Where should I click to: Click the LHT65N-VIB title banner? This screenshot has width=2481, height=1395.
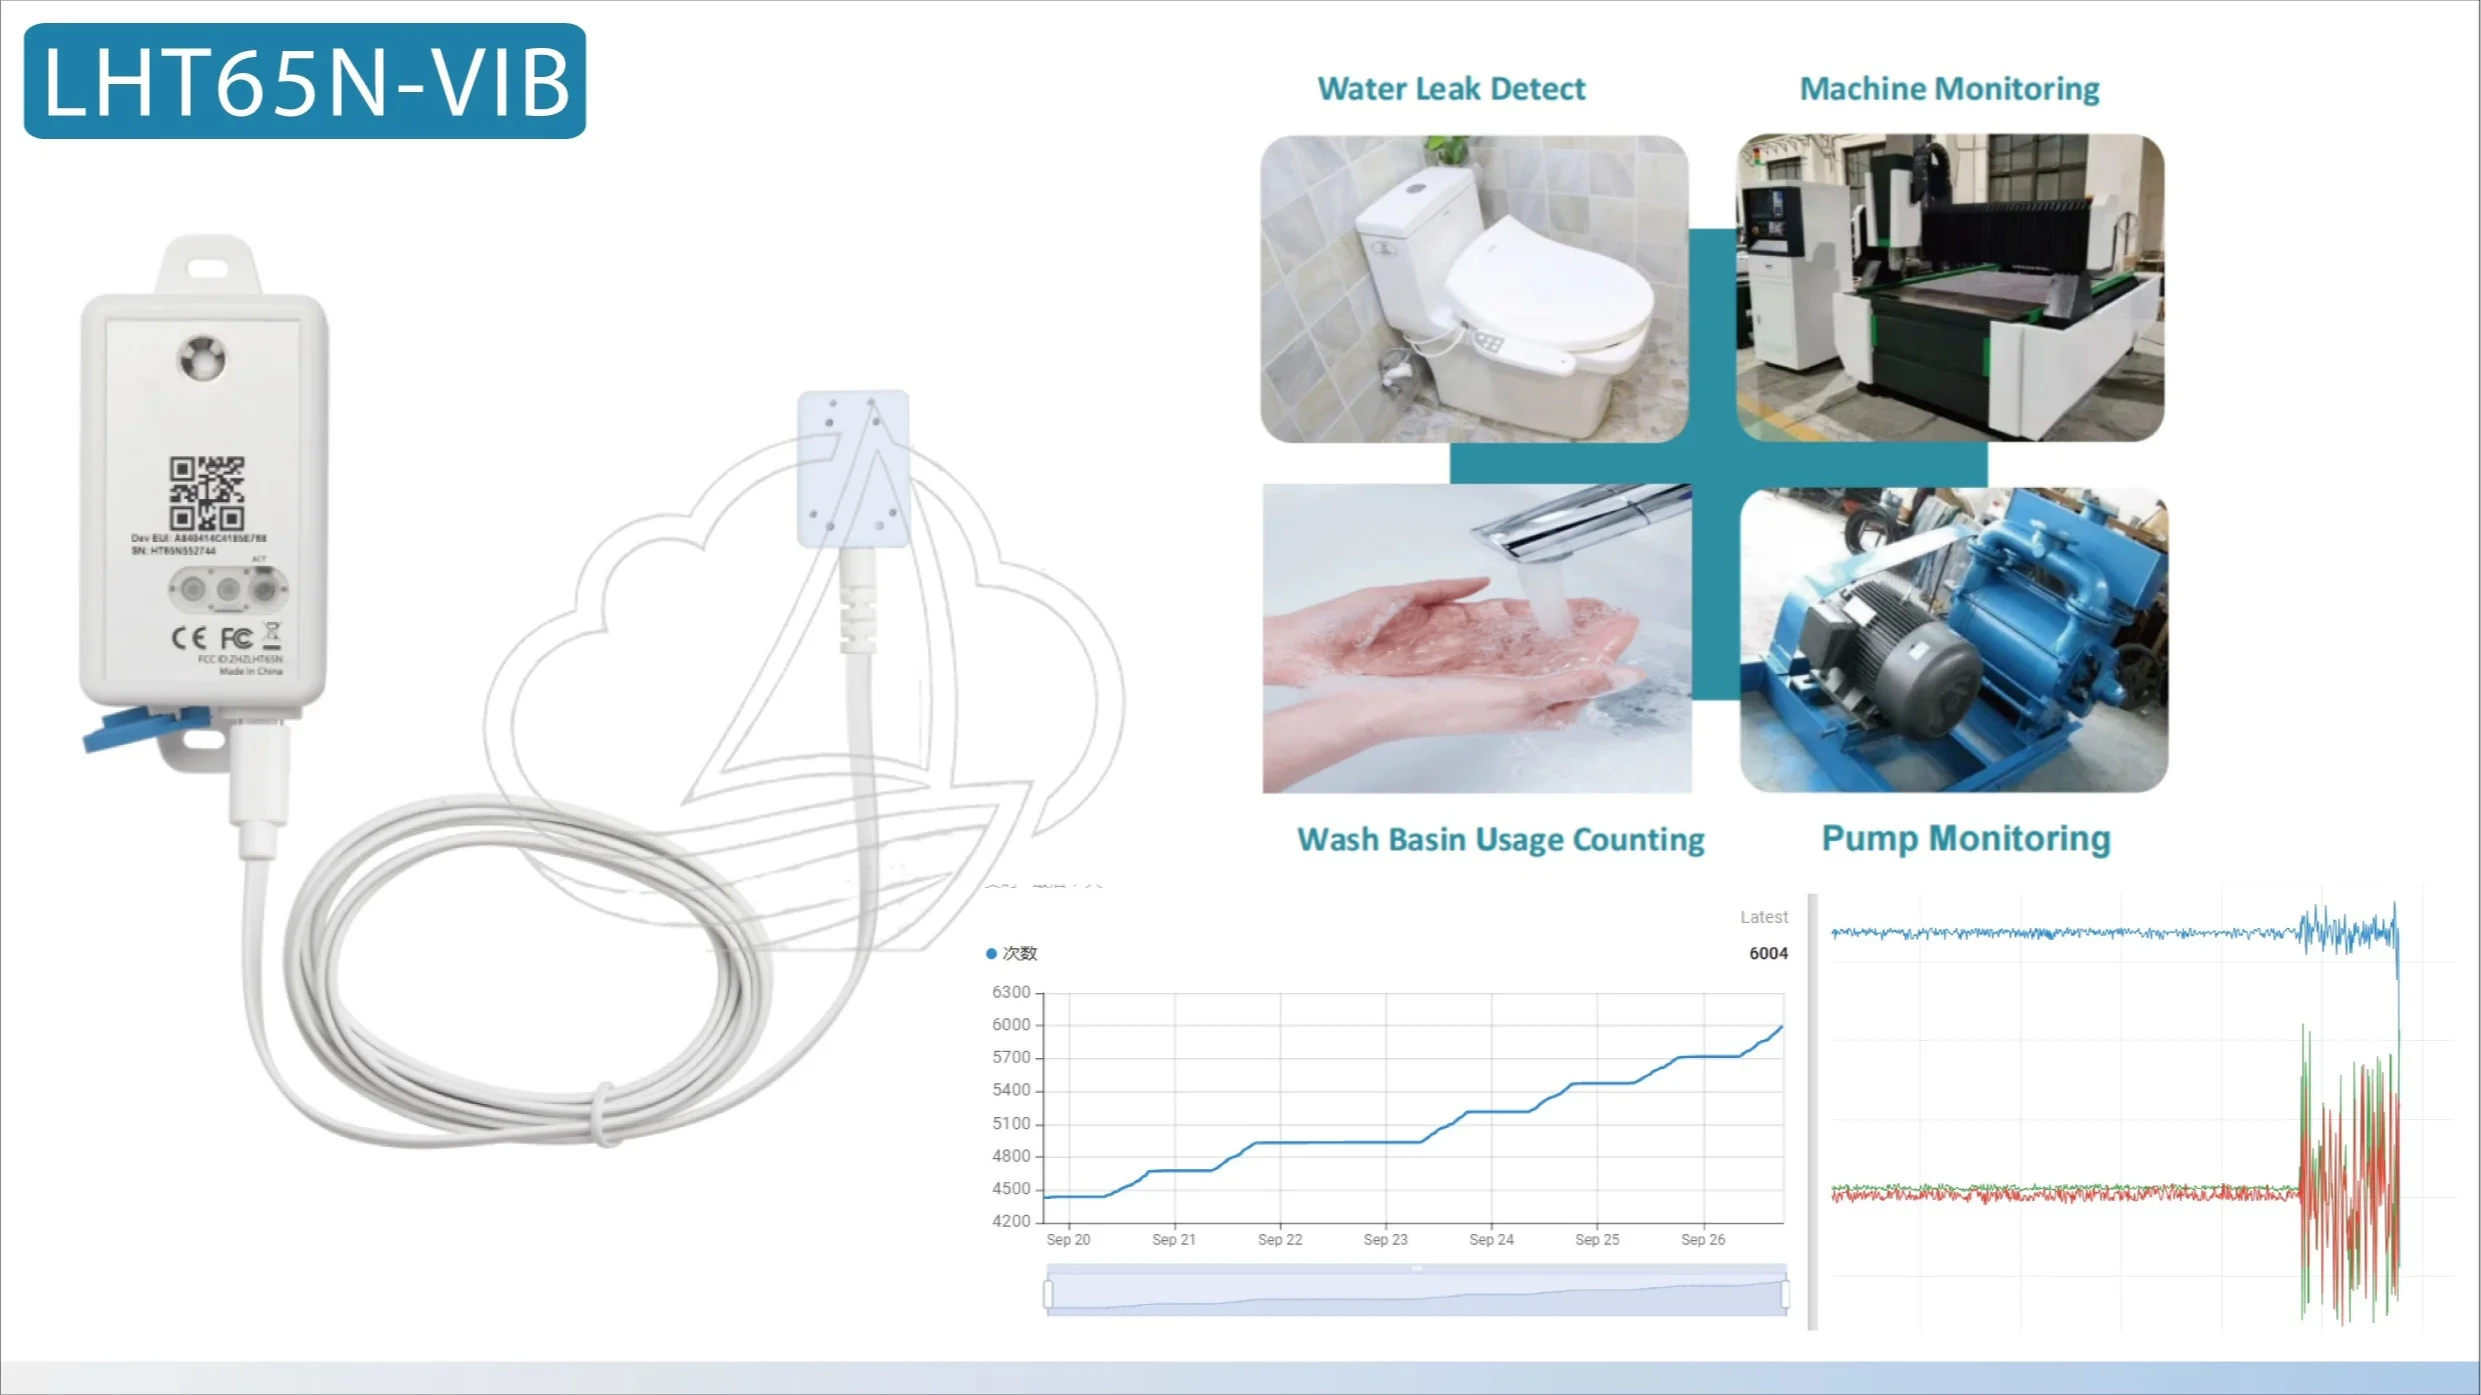point(305,81)
